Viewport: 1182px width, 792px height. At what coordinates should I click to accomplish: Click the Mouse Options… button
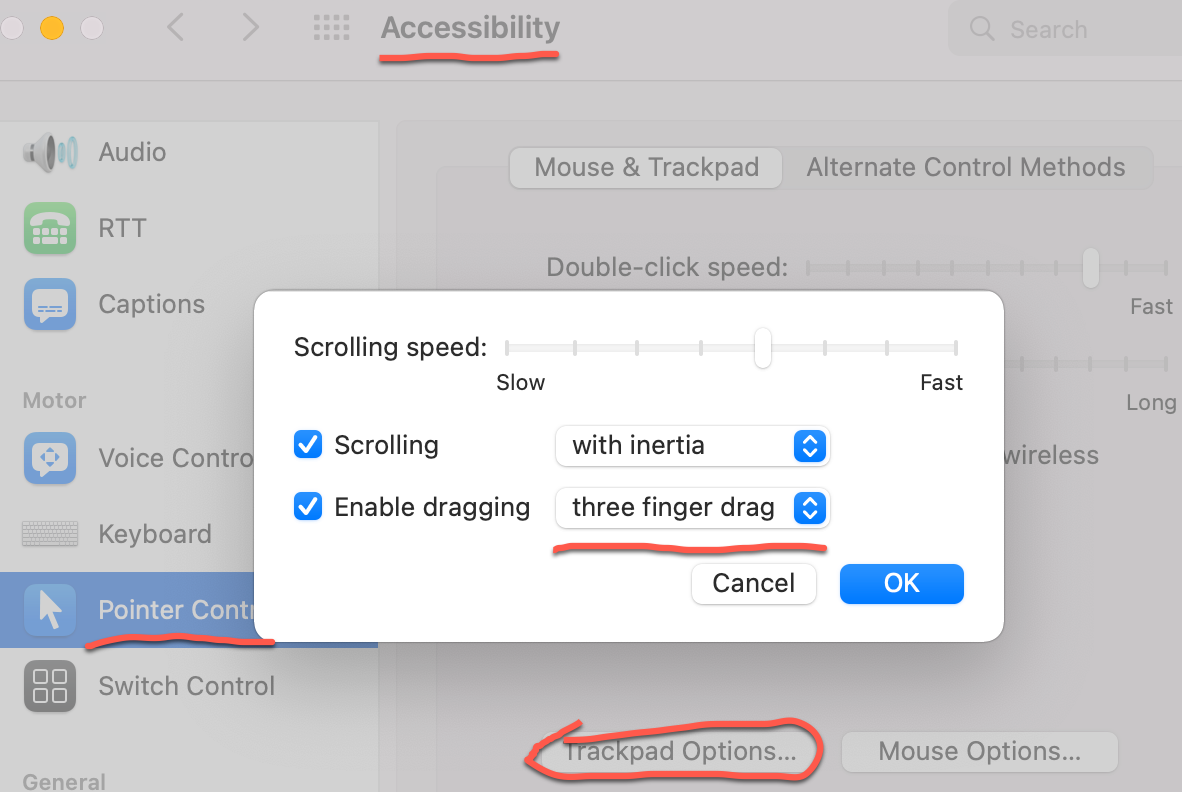coord(979,751)
